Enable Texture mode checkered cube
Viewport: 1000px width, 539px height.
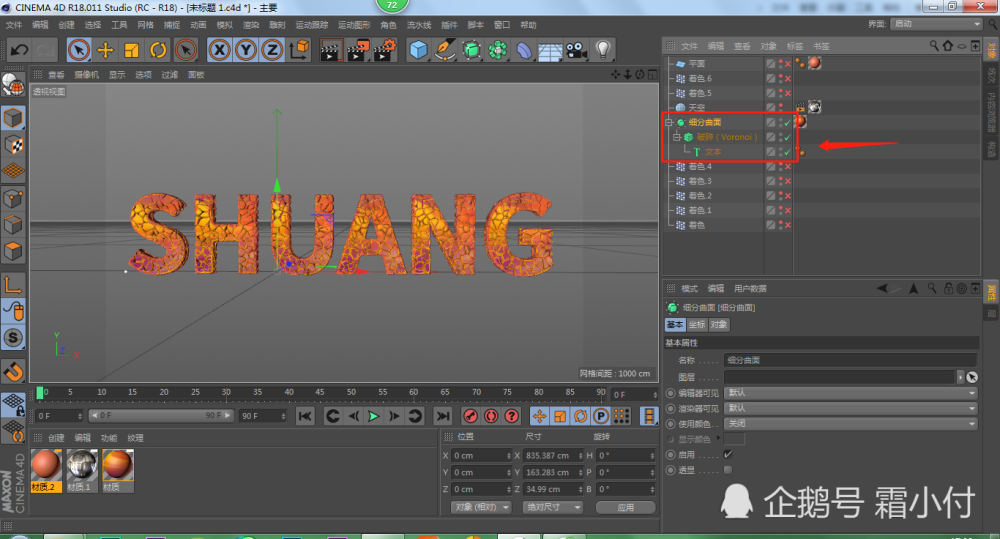pyautogui.click(x=13, y=145)
